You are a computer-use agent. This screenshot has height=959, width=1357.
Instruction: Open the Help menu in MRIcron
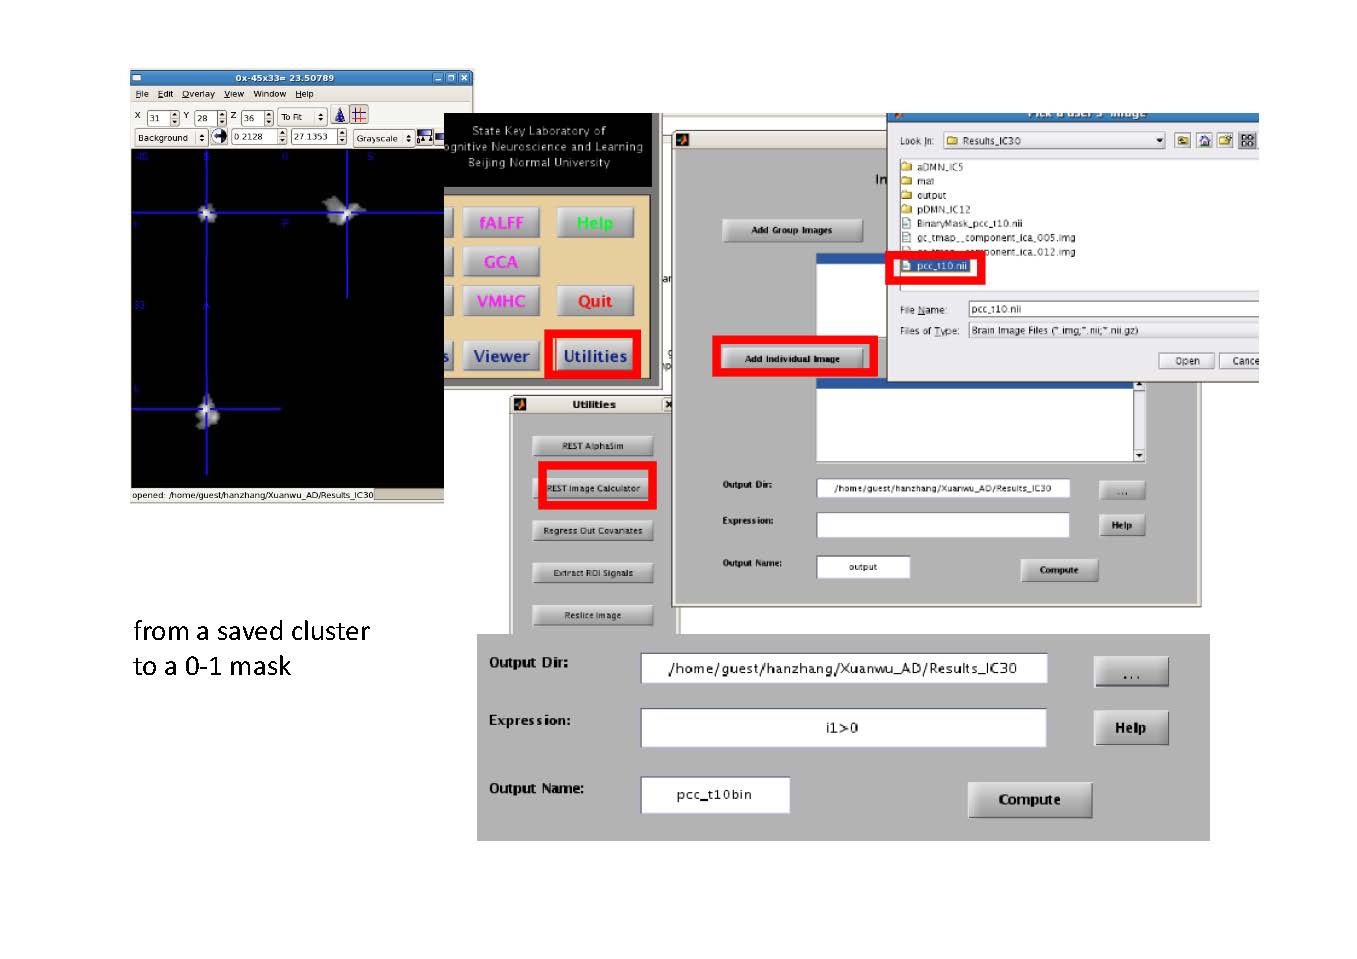click(x=304, y=94)
